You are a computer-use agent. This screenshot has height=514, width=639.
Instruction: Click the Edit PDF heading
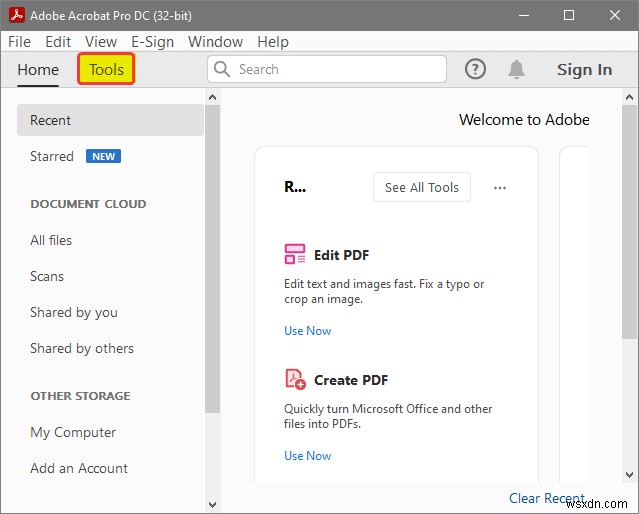[x=341, y=255]
